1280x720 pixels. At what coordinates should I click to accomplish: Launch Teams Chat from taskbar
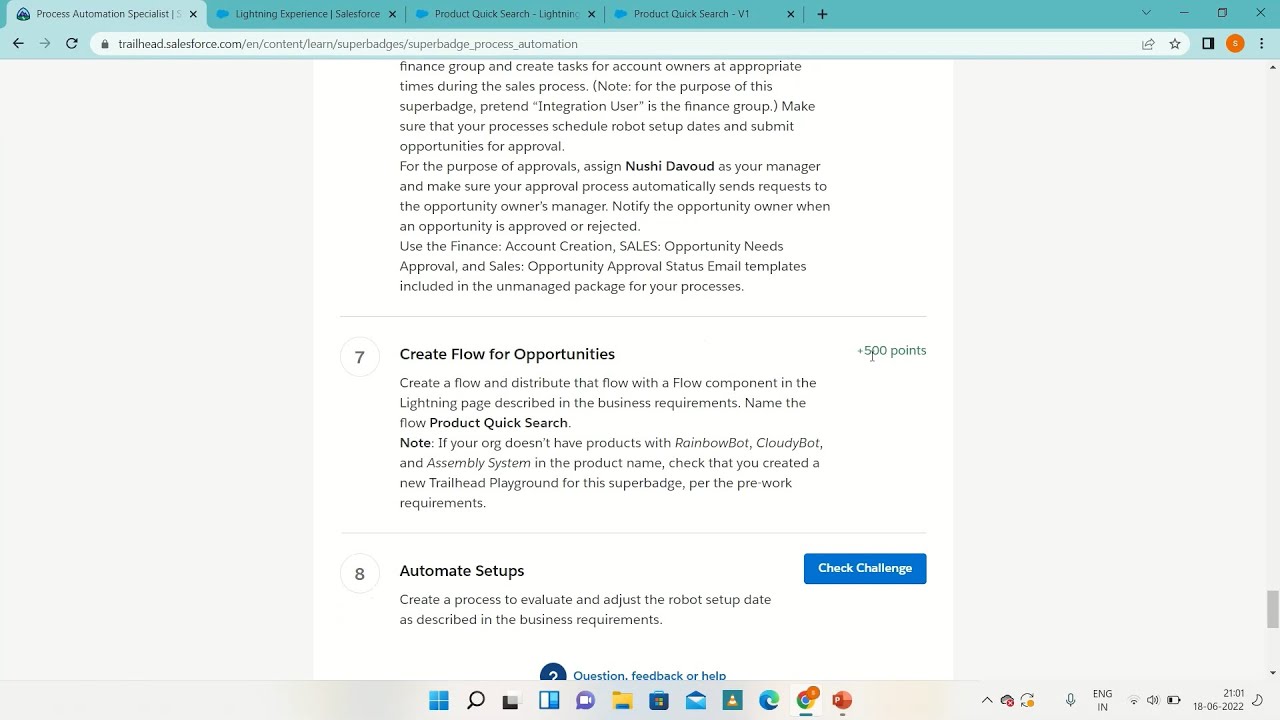coord(586,700)
